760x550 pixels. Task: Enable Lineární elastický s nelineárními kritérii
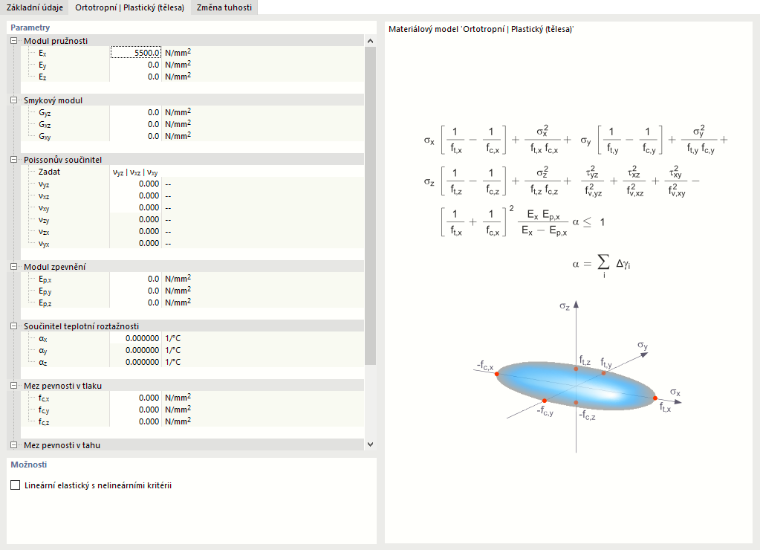(16, 485)
